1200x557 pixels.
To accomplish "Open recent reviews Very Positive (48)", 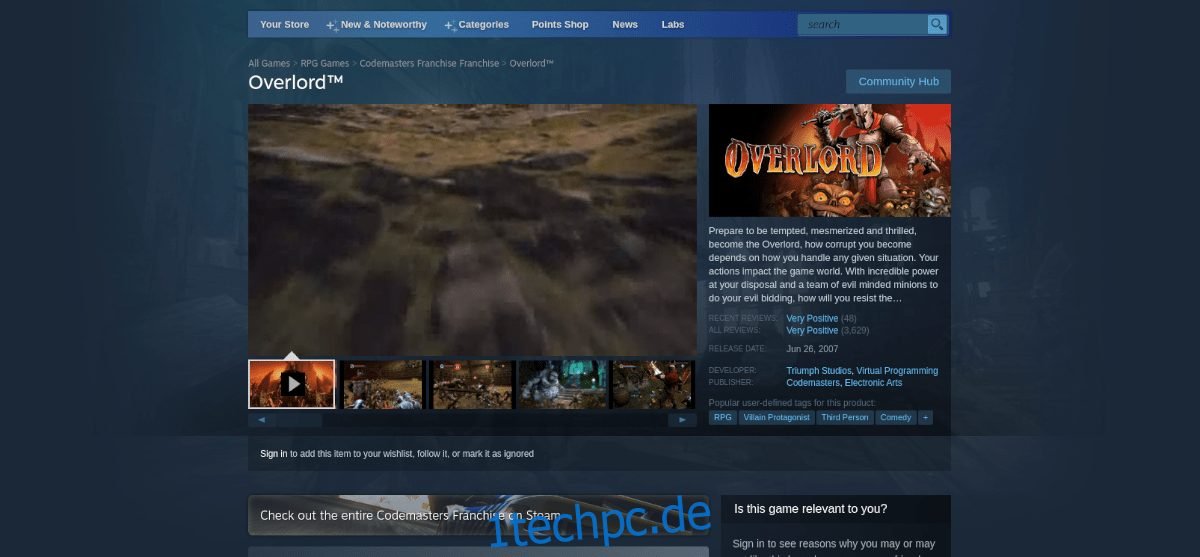I will pos(814,318).
